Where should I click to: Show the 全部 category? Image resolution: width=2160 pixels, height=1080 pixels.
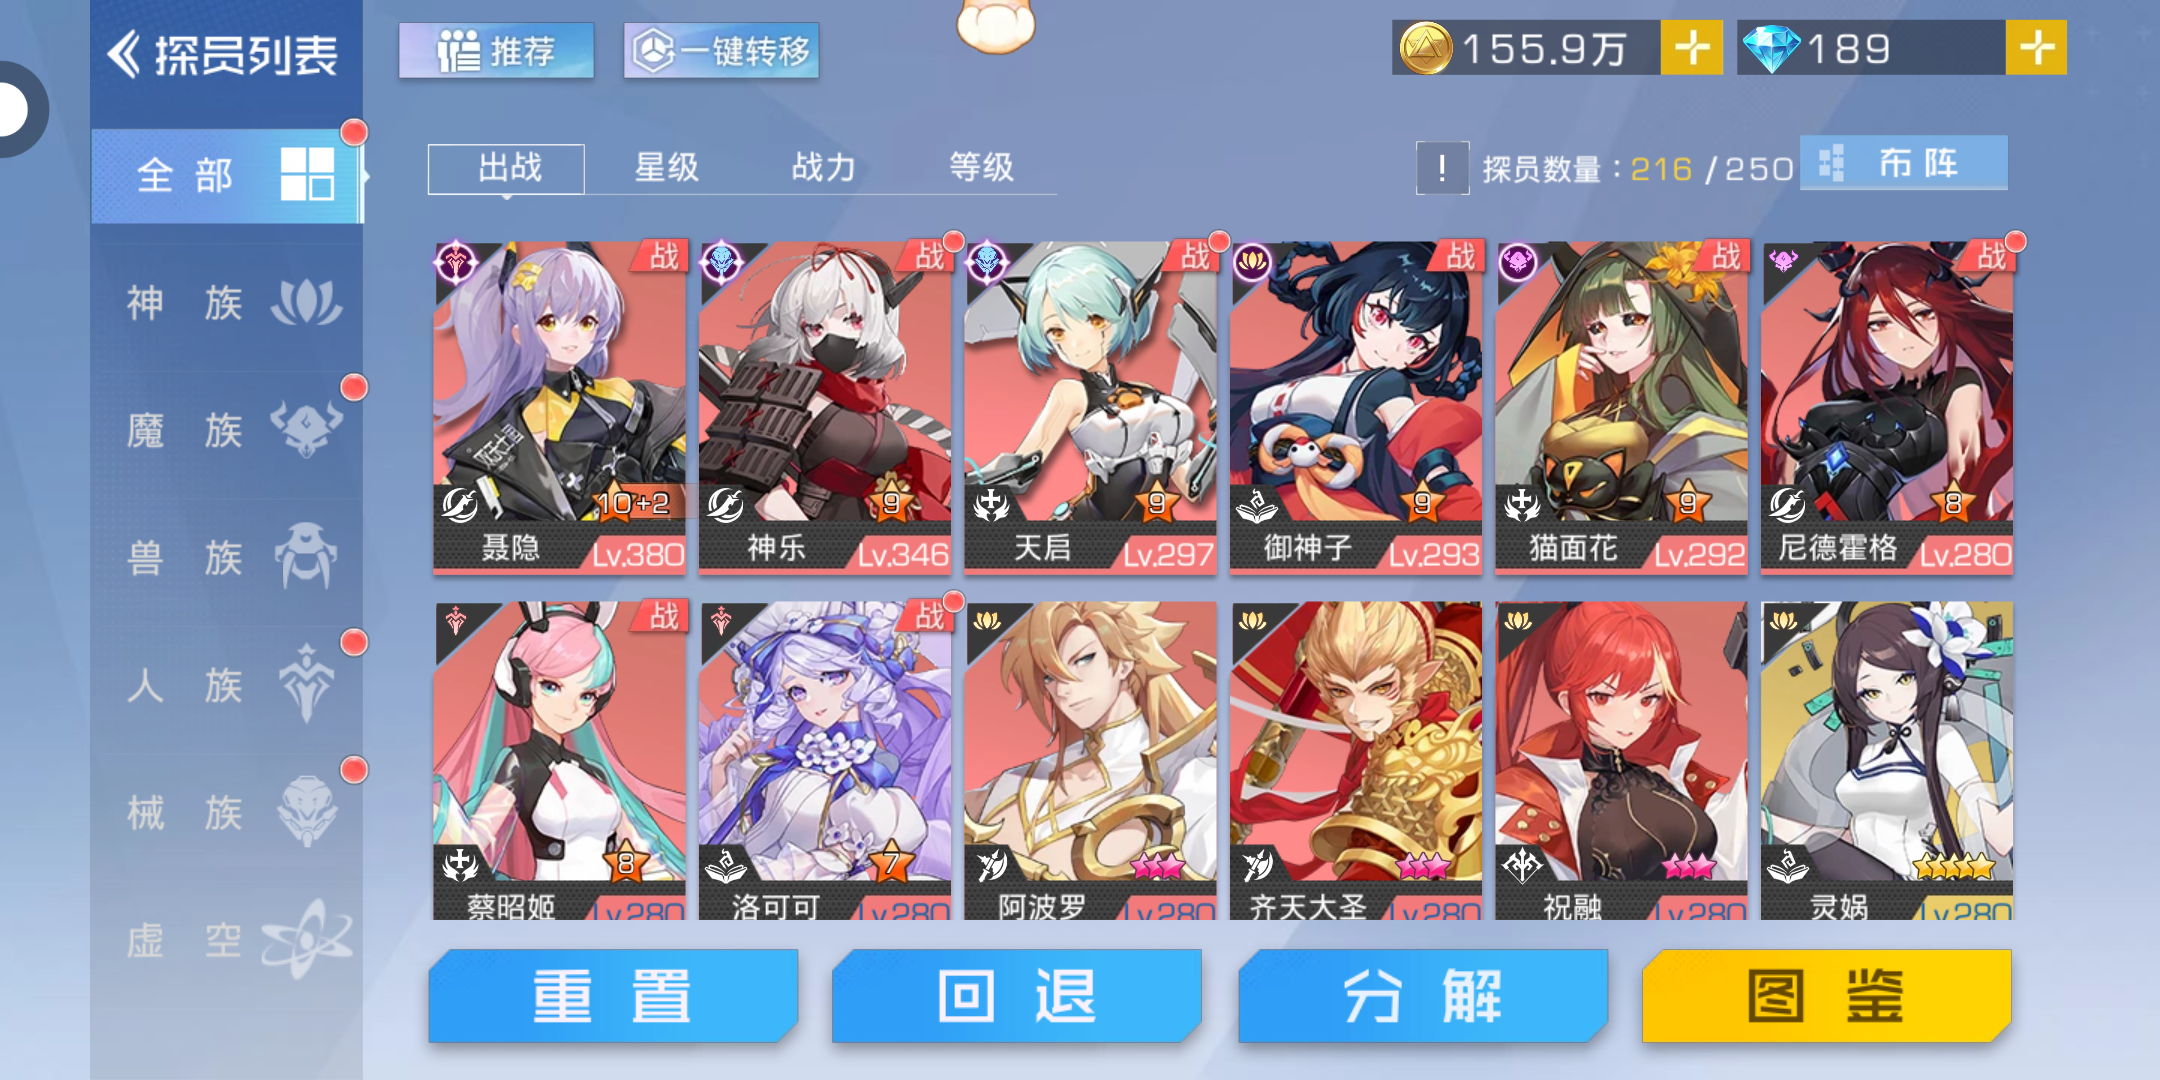[x=227, y=176]
